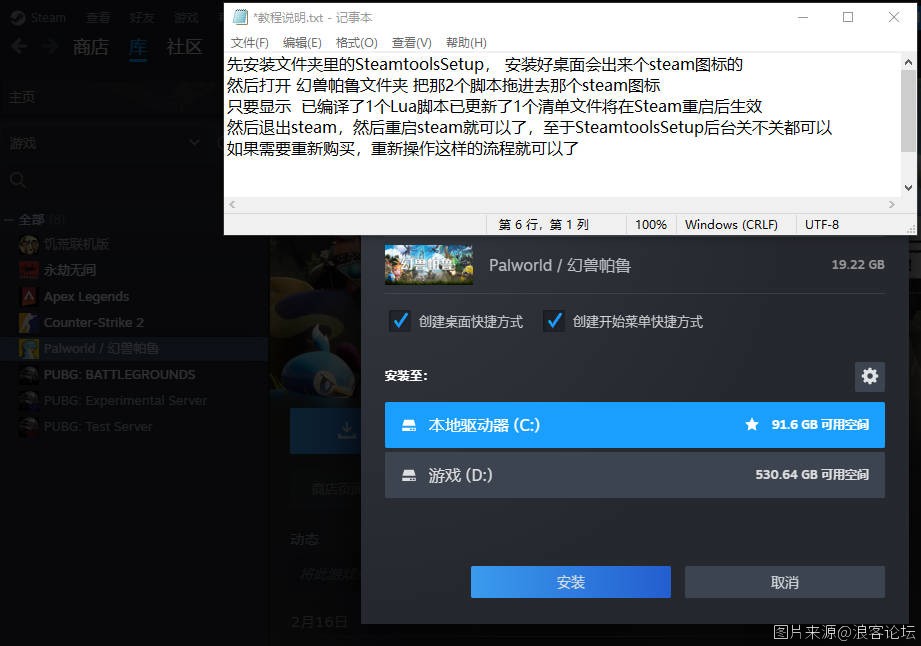The width and height of the screenshot is (921, 646).
Task: Click the drive icon beside 本地驱动器 (C:)
Action: tap(409, 425)
